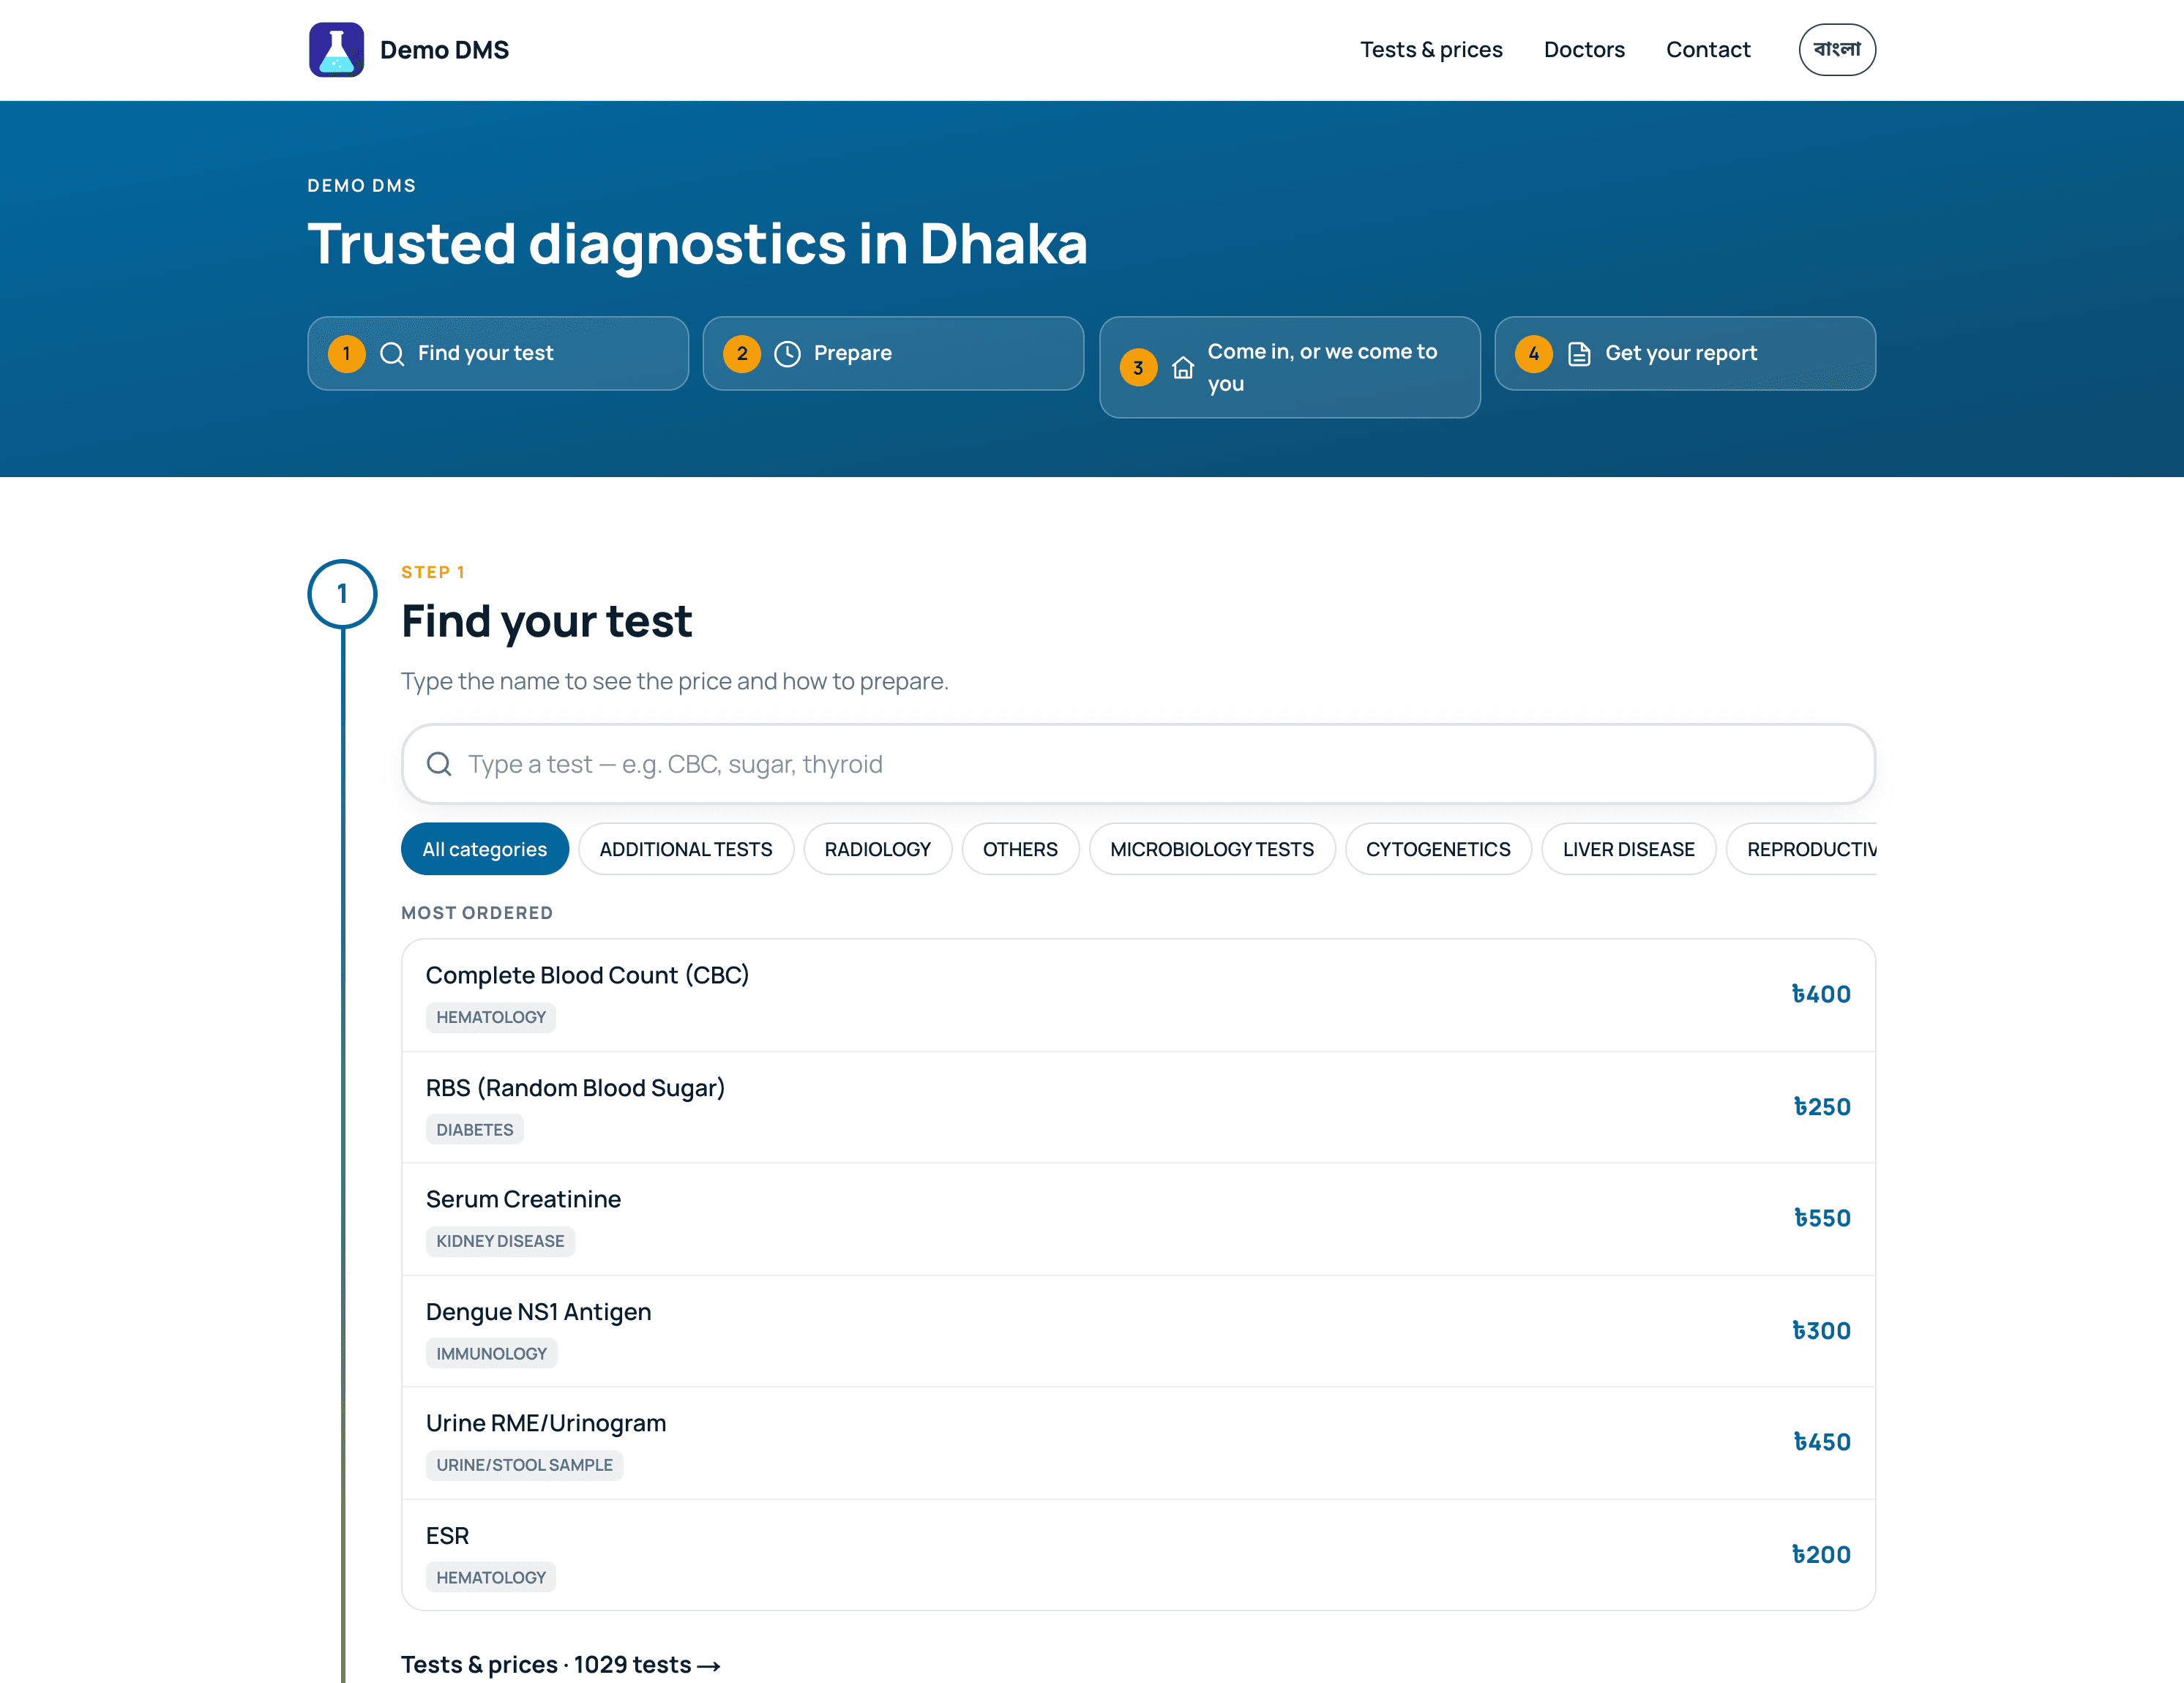Select the Urine RME/Urinogram test row
The image size is (2184, 1683).
click(x=1138, y=1443)
